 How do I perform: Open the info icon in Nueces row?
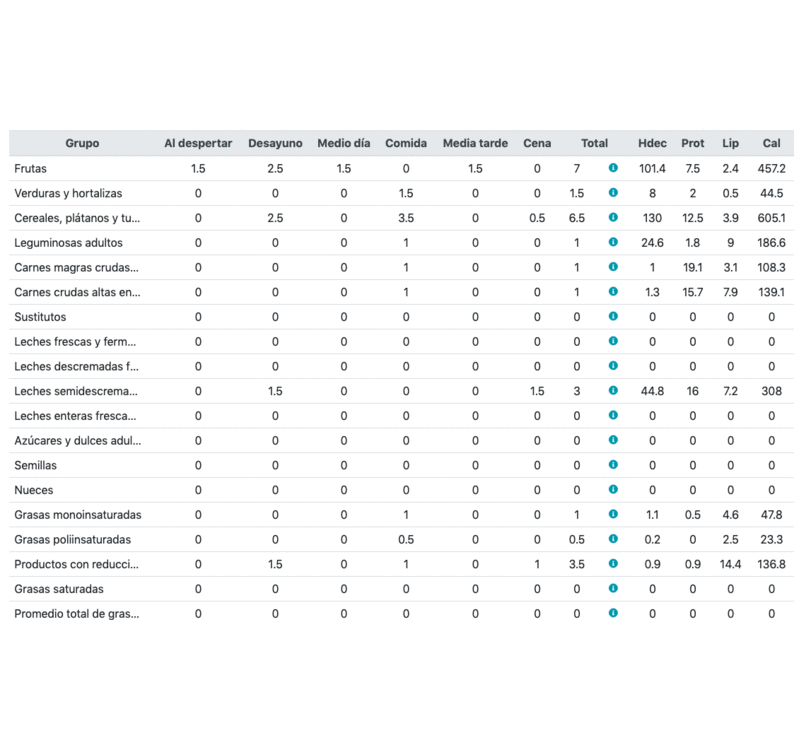point(613,489)
